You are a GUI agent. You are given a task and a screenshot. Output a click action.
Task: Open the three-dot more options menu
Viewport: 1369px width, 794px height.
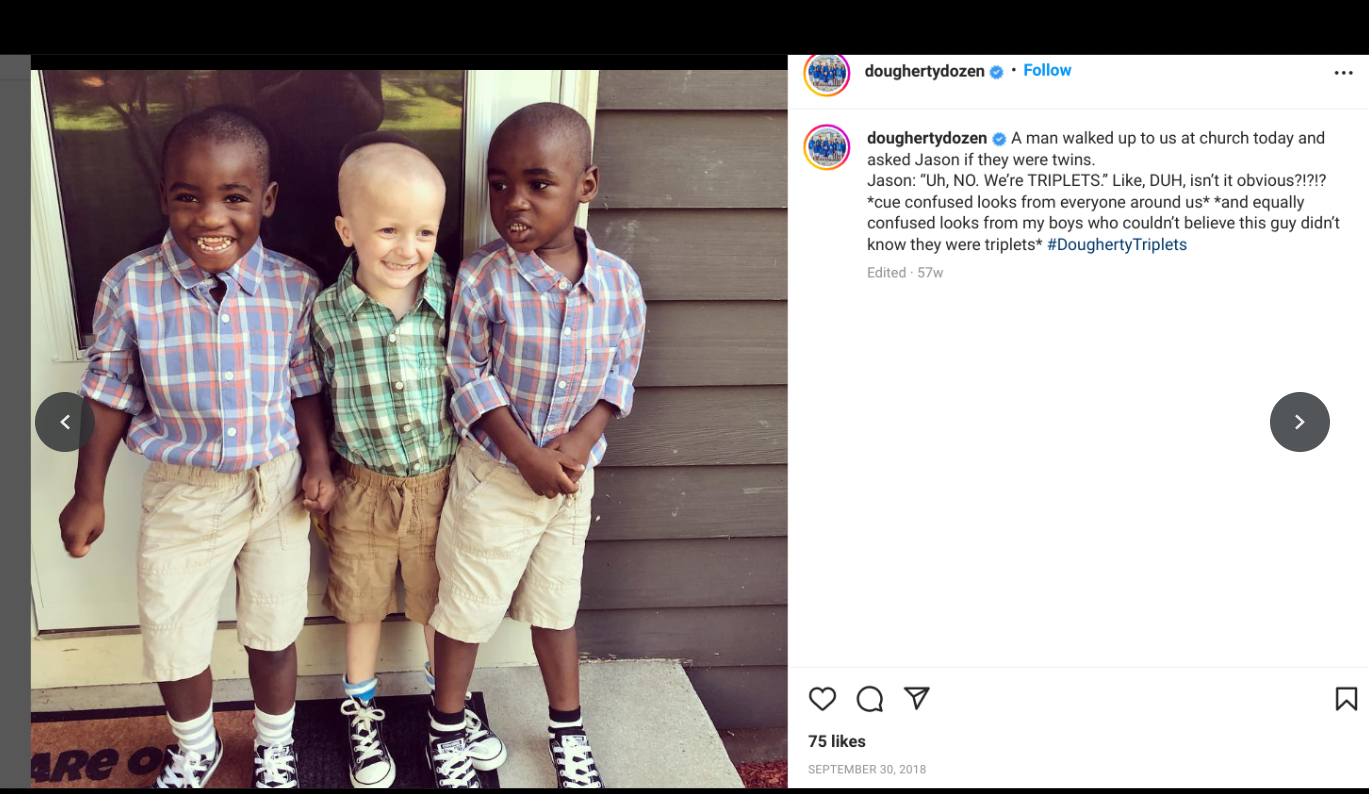(1343, 73)
